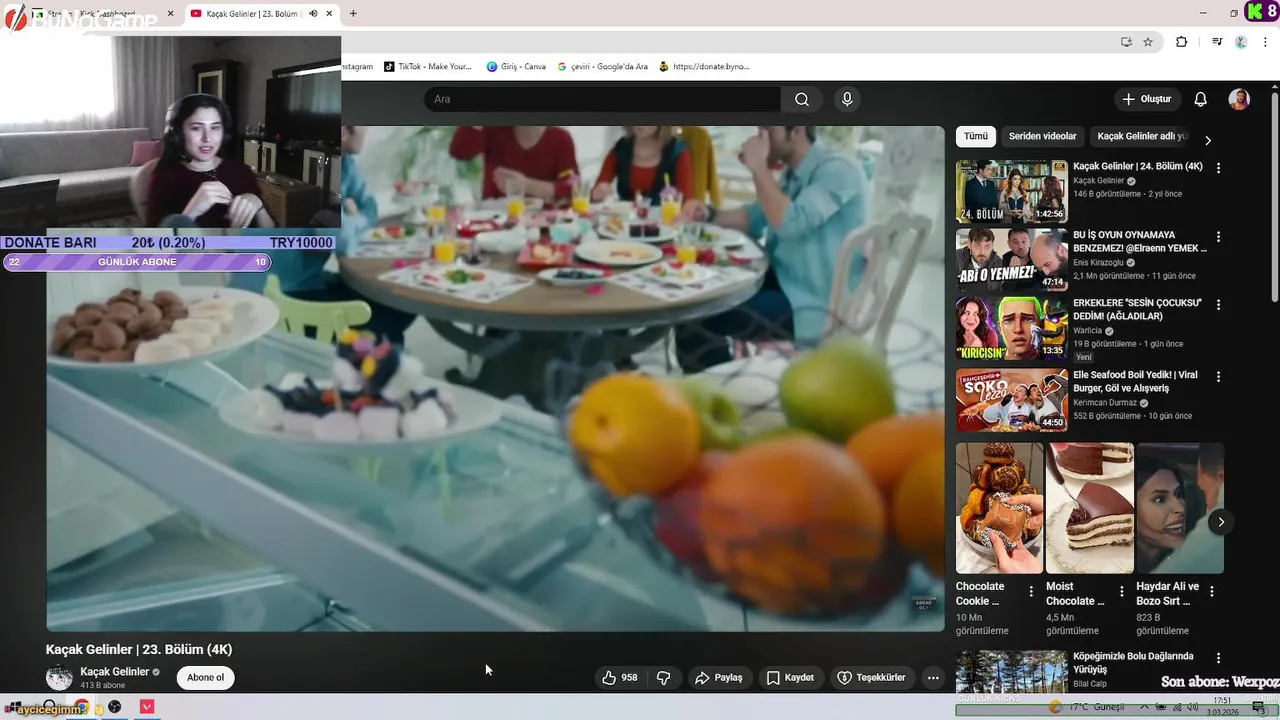Click the Chrome profile avatar in toolbar
The height and width of the screenshot is (720, 1280).
coord(1241,42)
